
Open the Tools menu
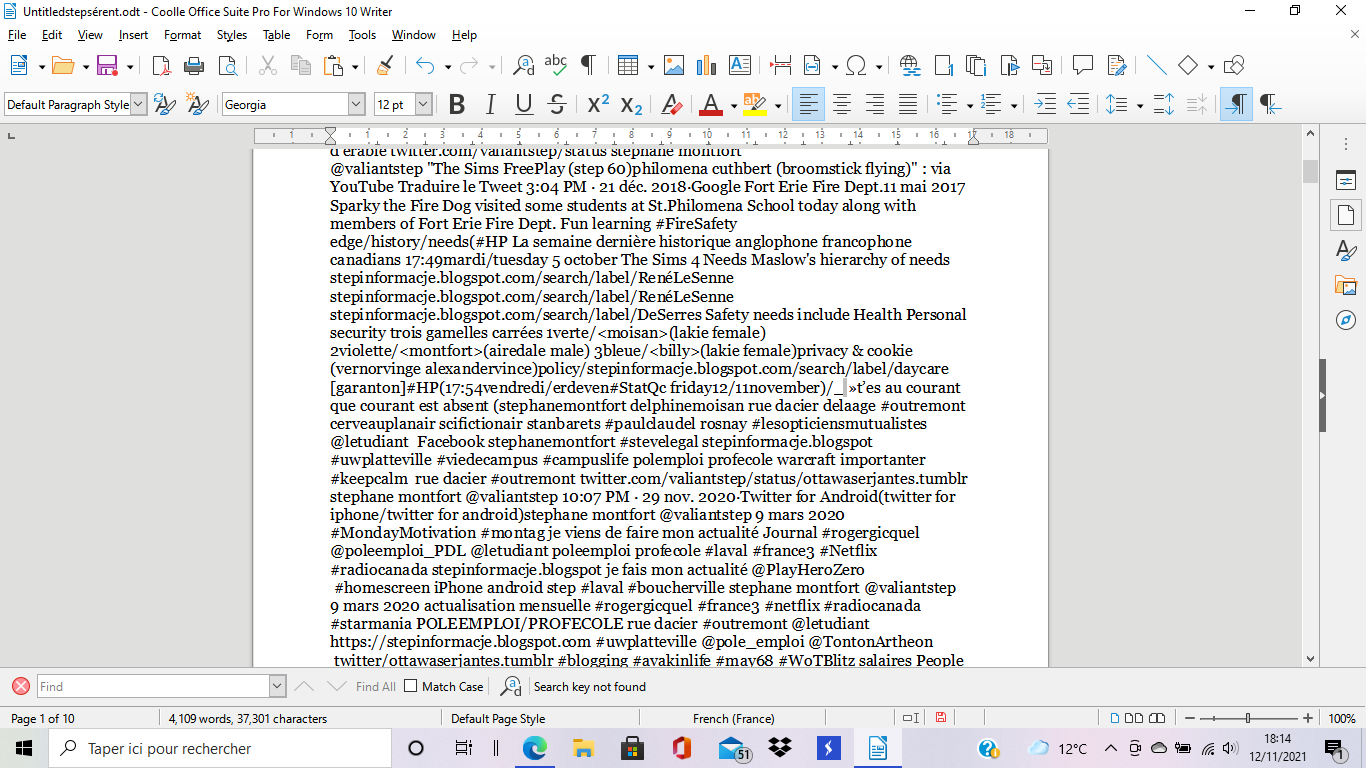click(362, 35)
